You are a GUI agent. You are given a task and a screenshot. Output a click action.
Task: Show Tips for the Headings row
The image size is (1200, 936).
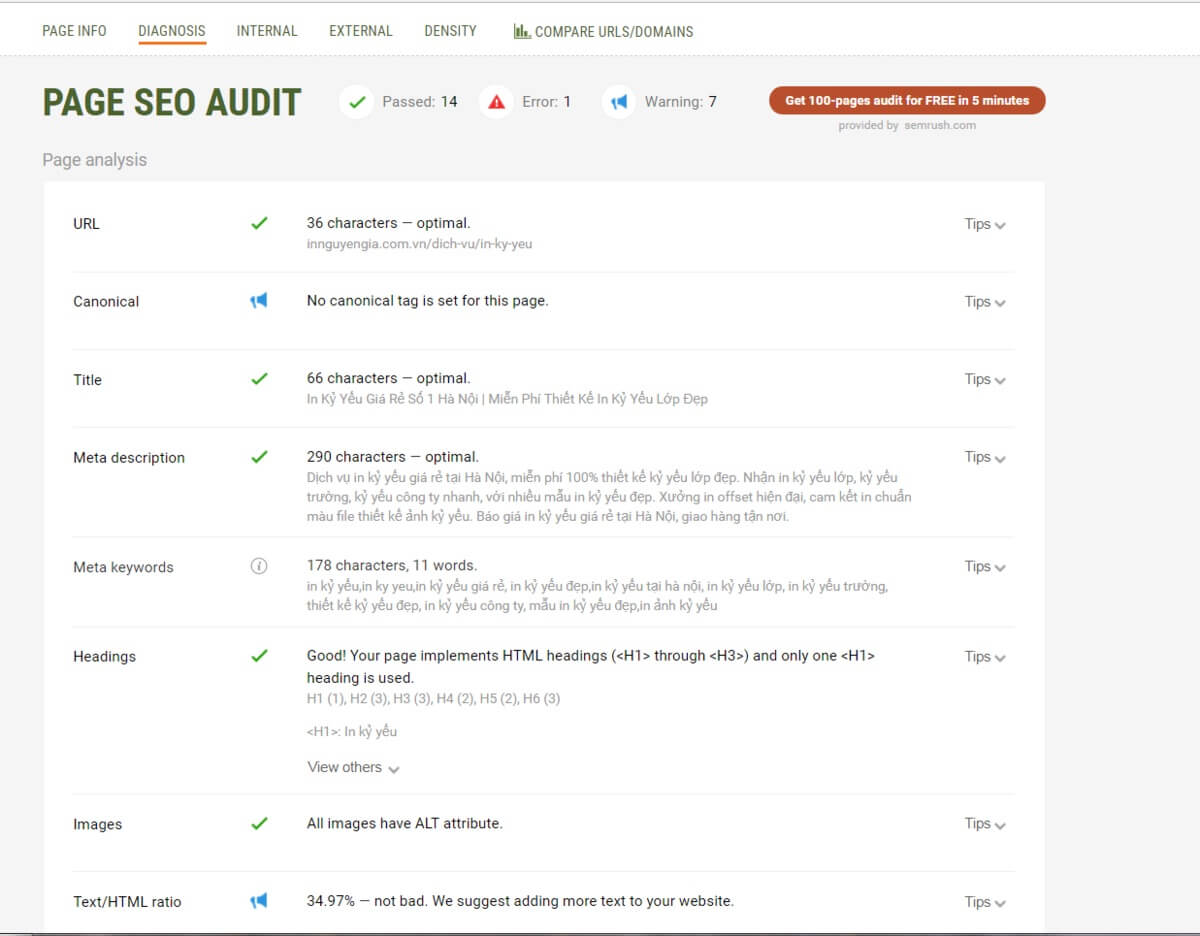(x=984, y=657)
